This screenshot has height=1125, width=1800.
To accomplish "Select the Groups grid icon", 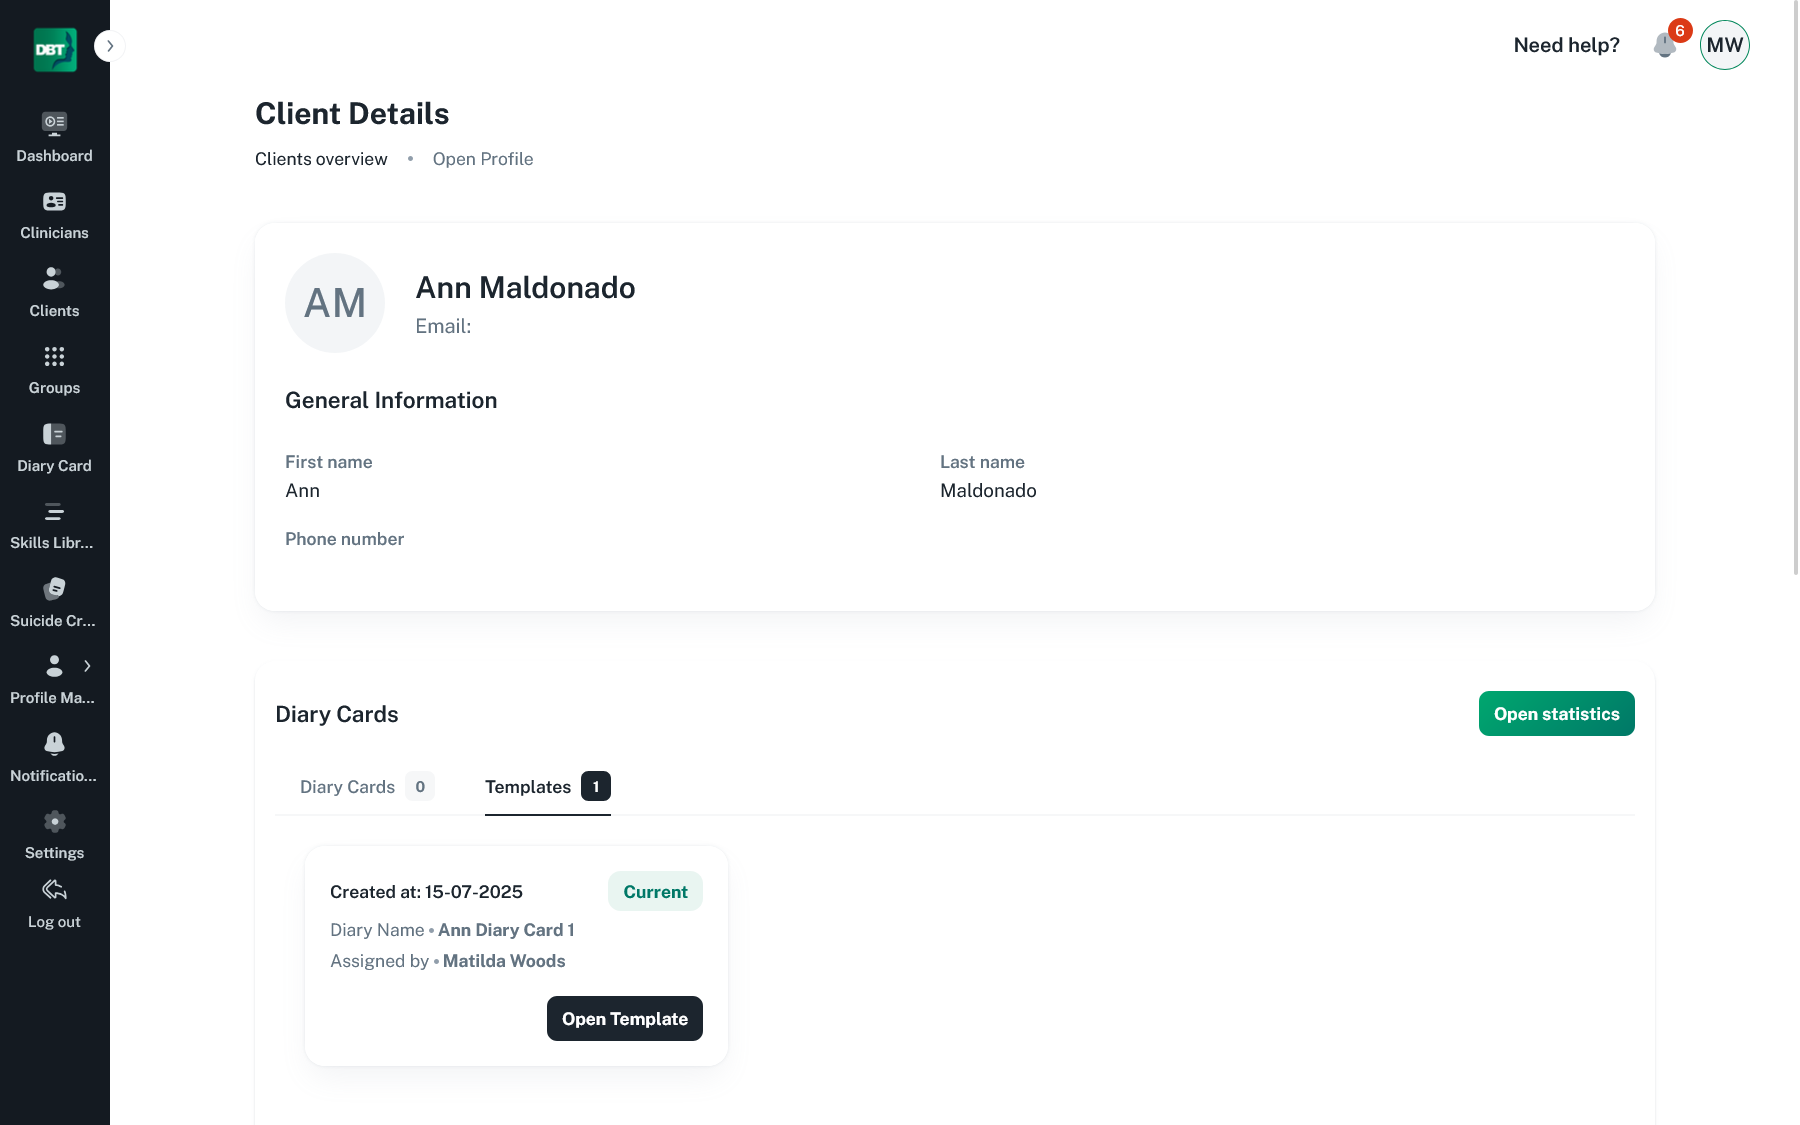I will point(54,356).
